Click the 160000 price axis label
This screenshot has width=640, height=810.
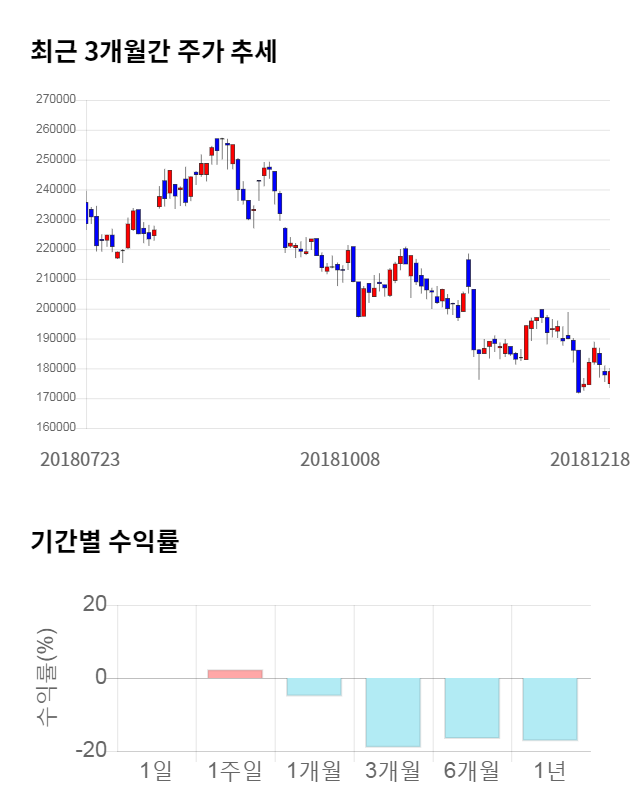coord(55,428)
